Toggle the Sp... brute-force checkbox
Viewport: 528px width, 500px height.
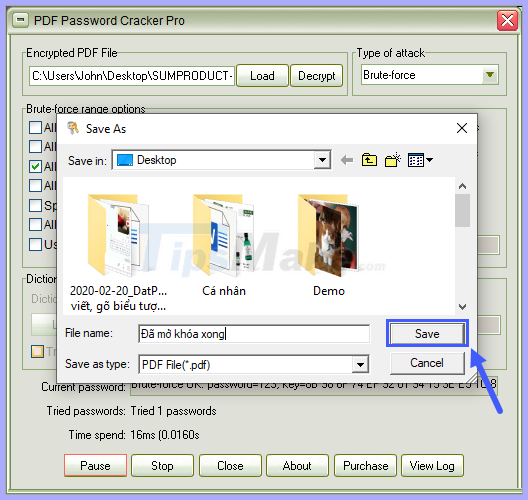(x=35, y=205)
